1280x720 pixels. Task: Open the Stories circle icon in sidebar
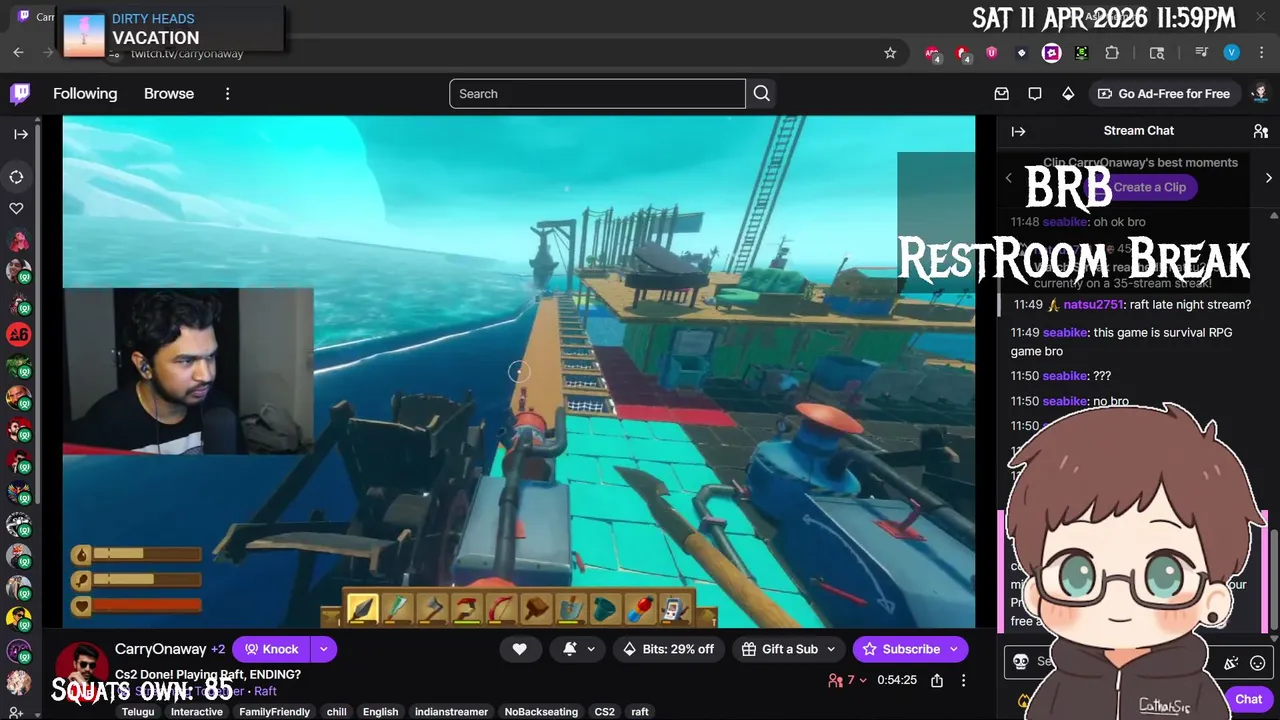17,177
